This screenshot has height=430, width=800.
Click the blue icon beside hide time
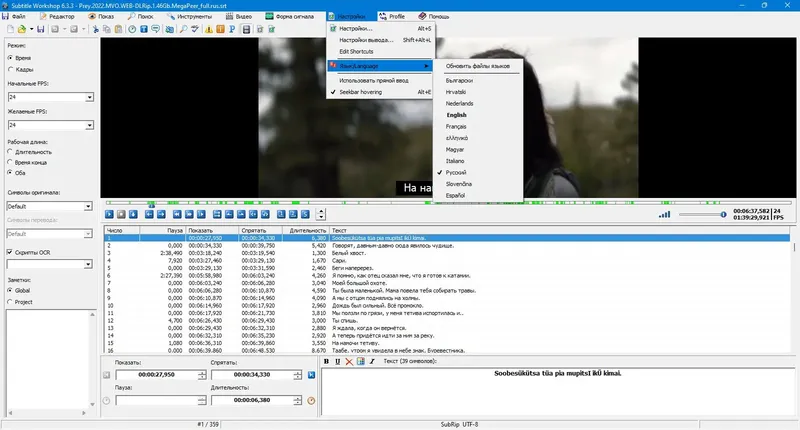point(311,375)
